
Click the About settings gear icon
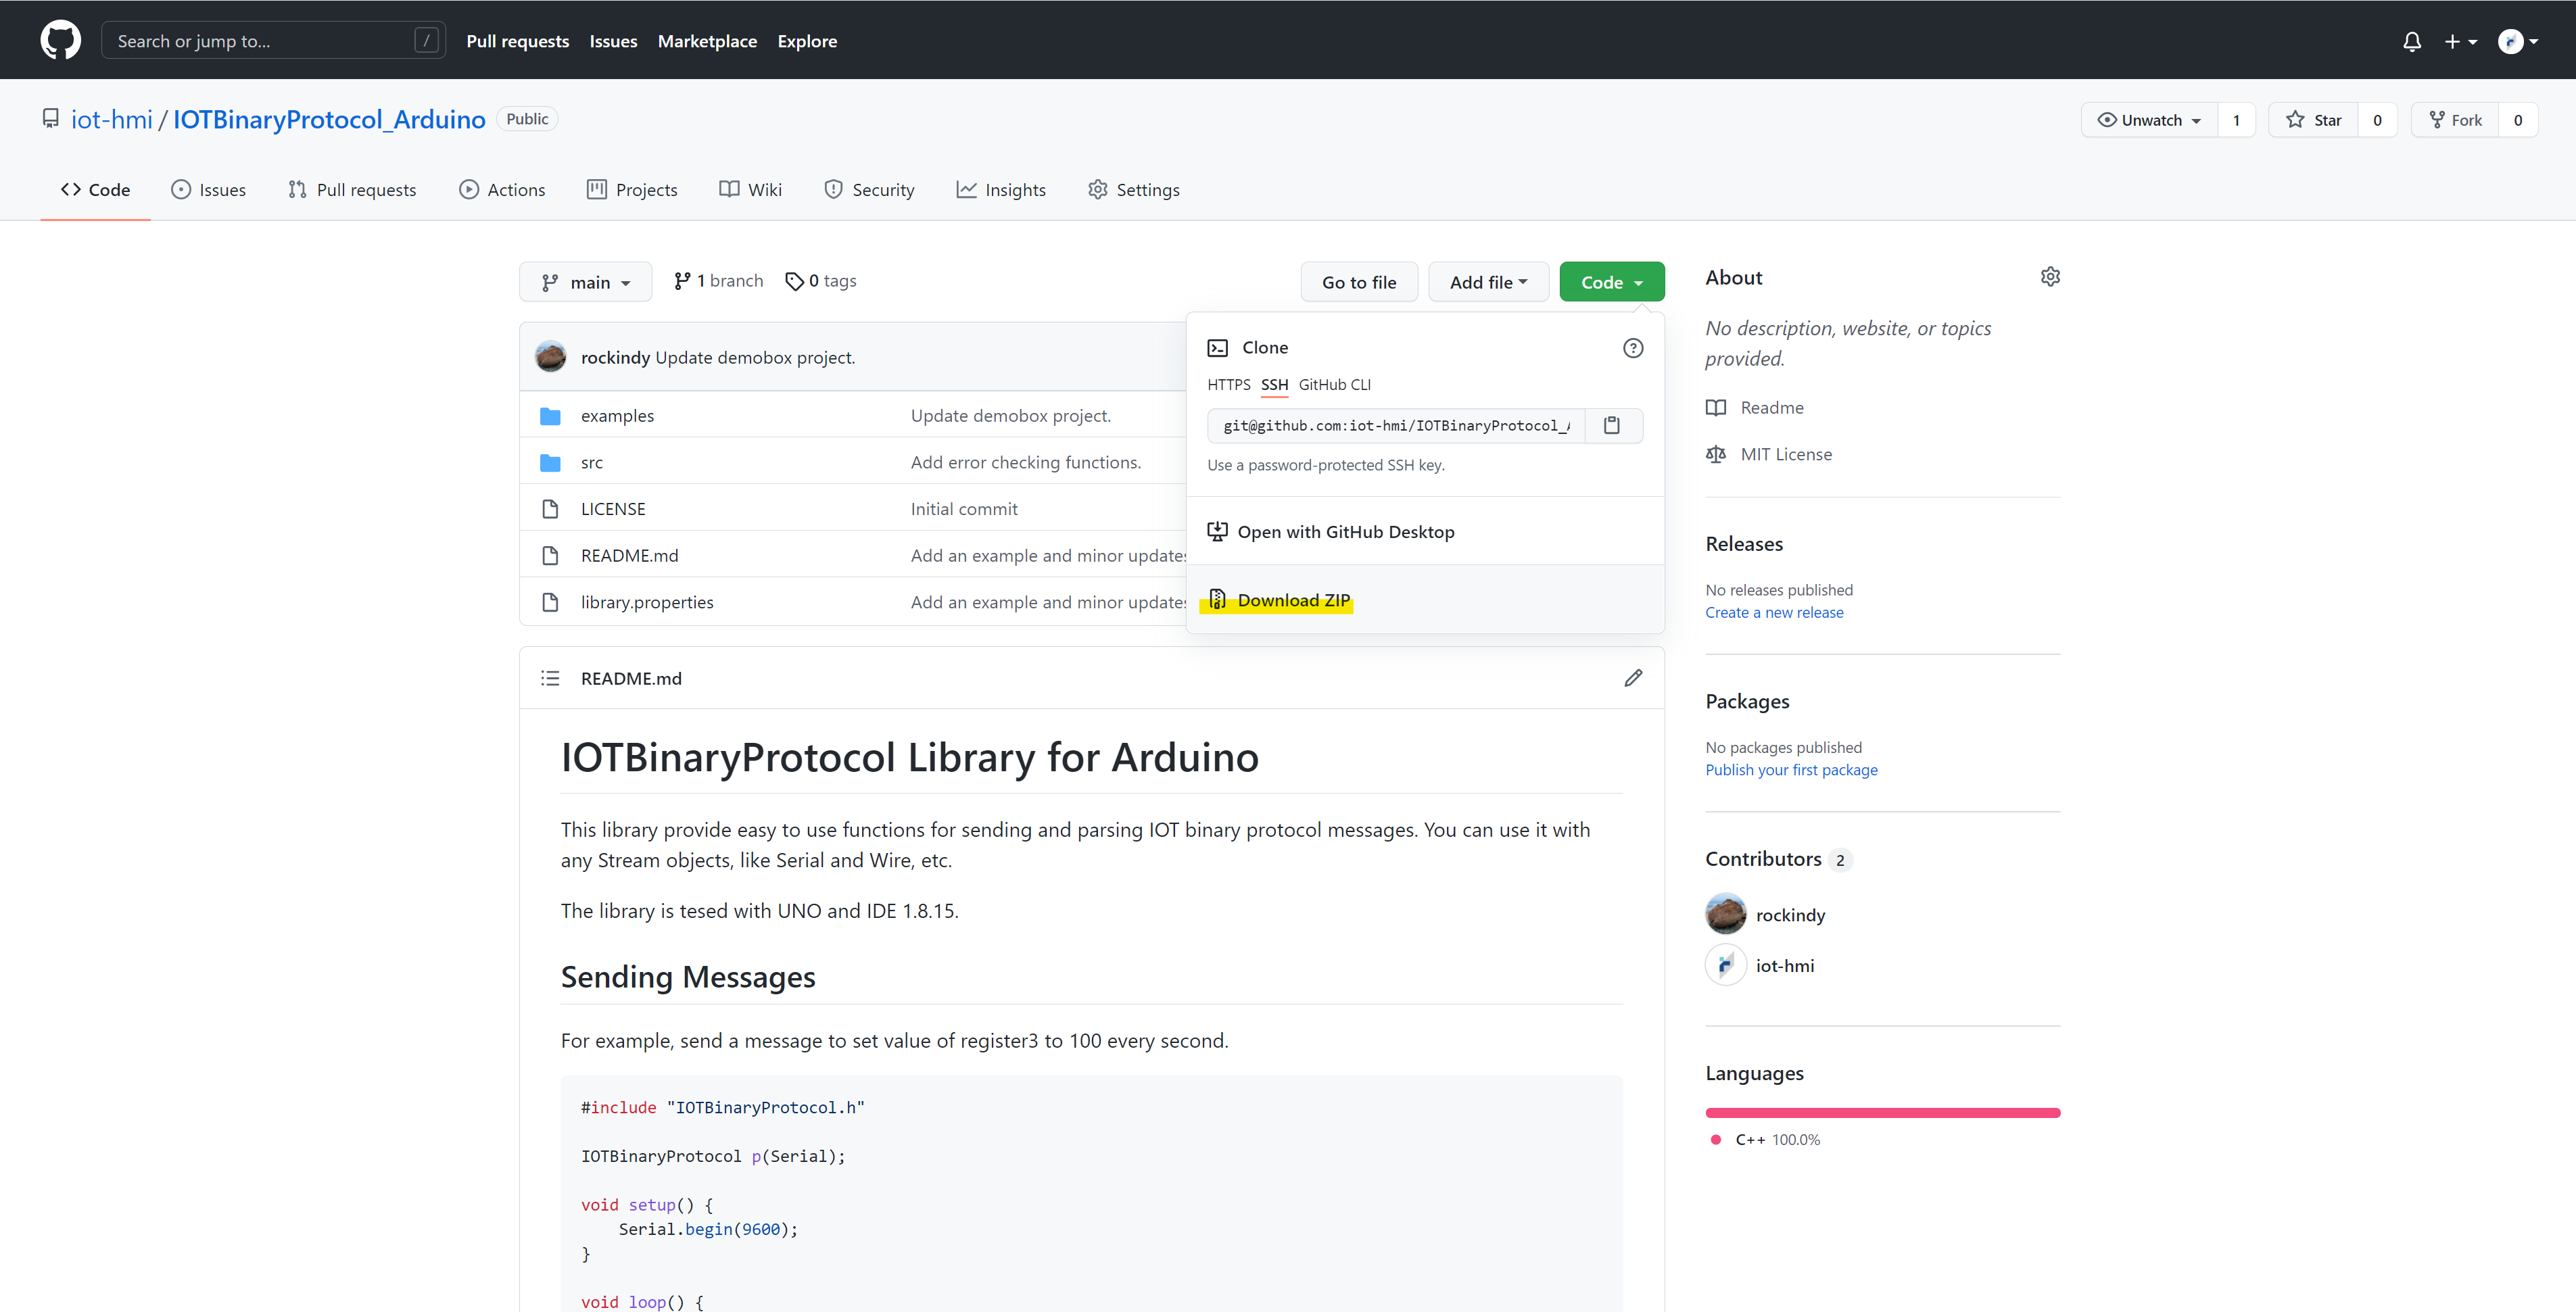click(x=2049, y=276)
